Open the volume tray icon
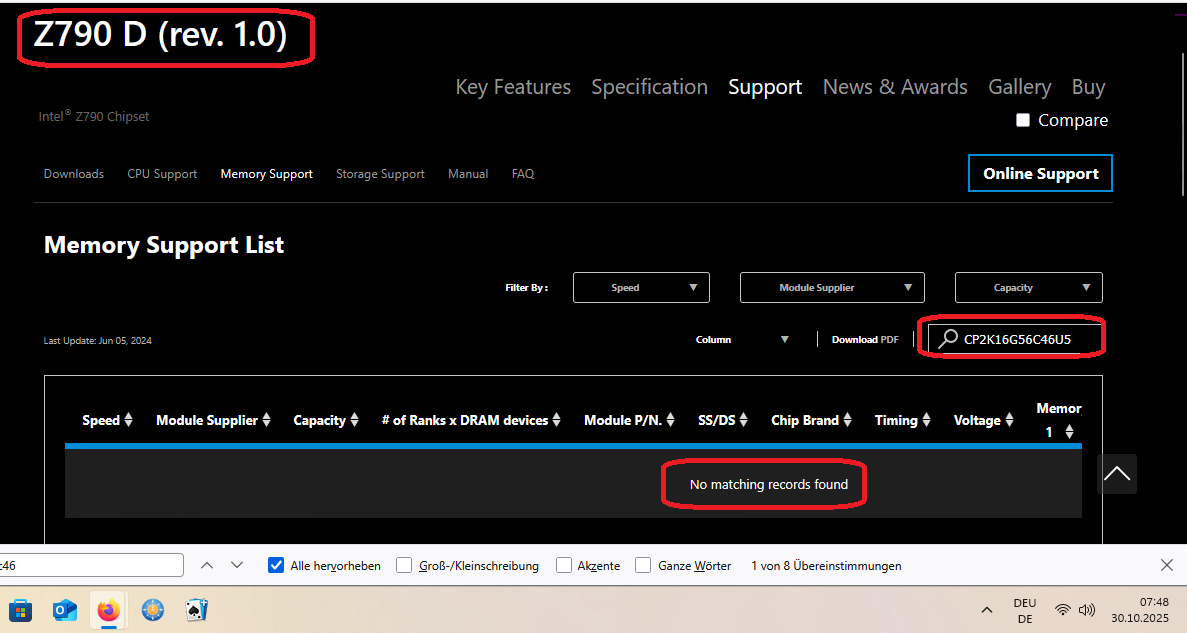The width and height of the screenshot is (1187, 633). 1087,610
